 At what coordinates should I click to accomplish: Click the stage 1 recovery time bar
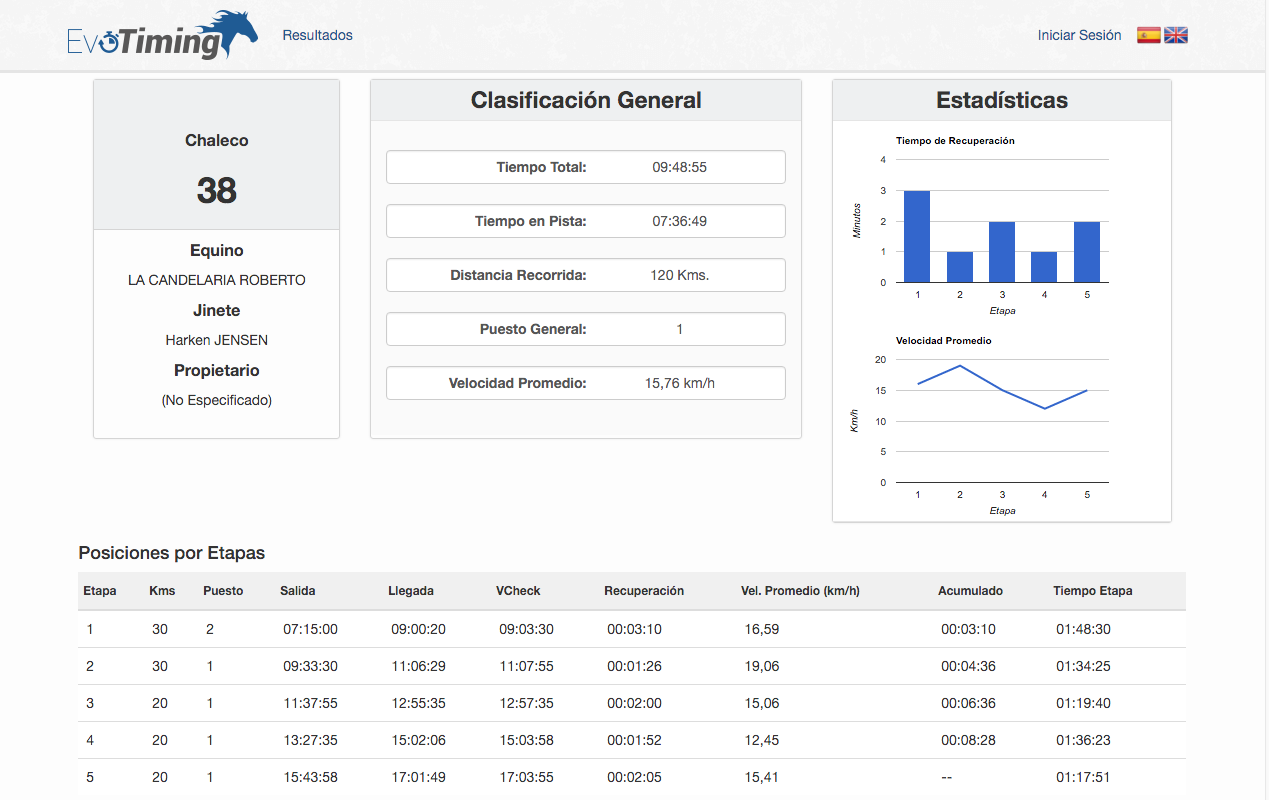(x=917, y=236)
